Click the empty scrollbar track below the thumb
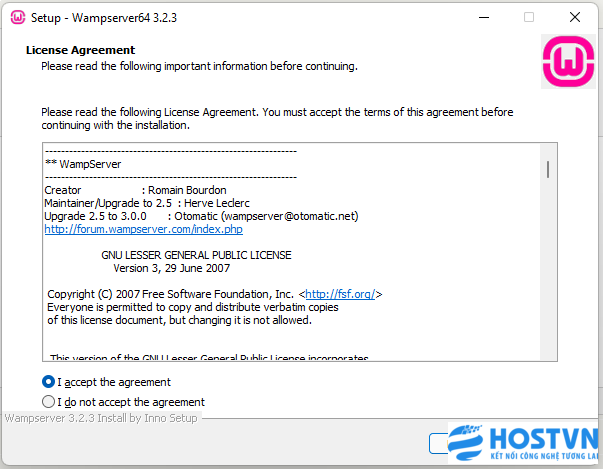This screenshot has width=603, height=469. click(548, 269)
